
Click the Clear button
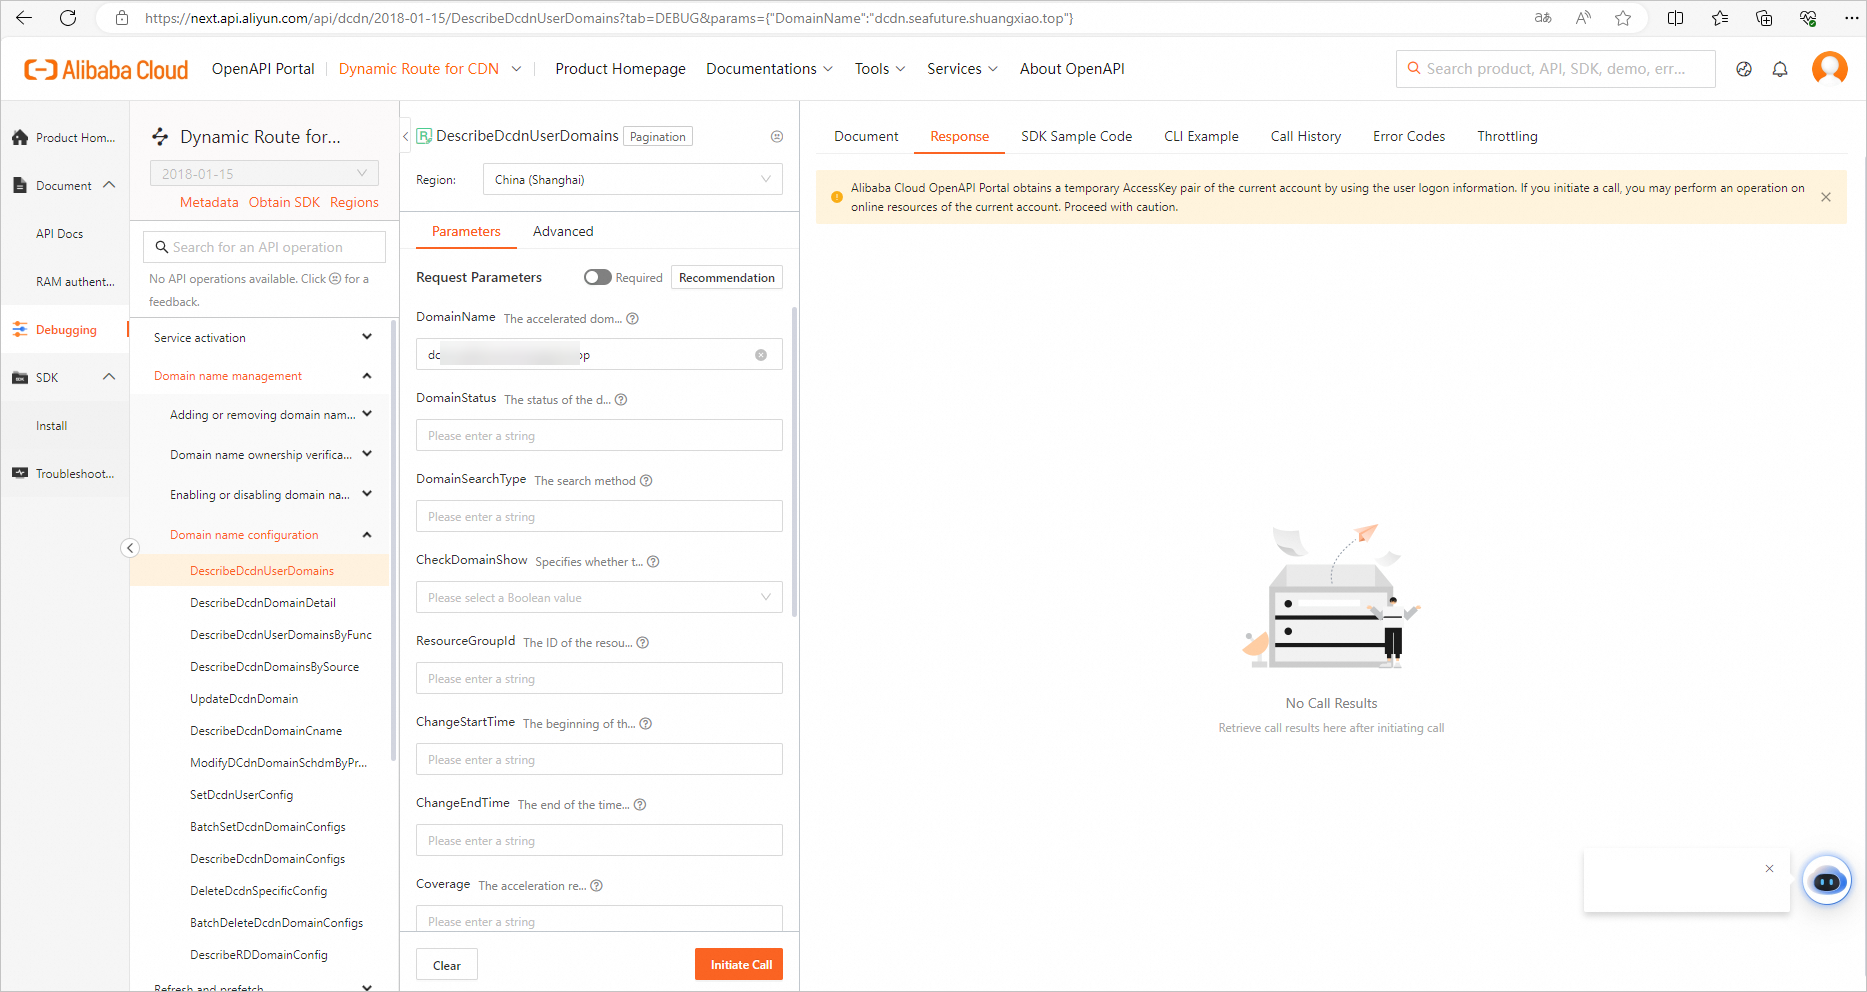point(446,965)
